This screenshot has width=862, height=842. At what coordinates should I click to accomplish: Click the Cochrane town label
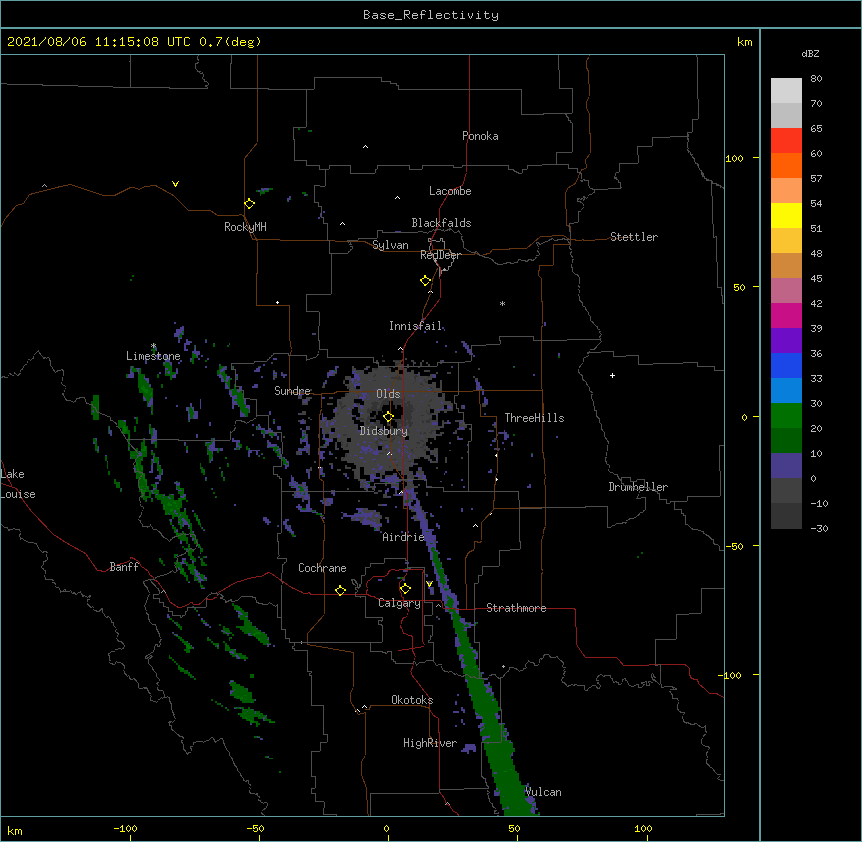[x=322, y=568]
